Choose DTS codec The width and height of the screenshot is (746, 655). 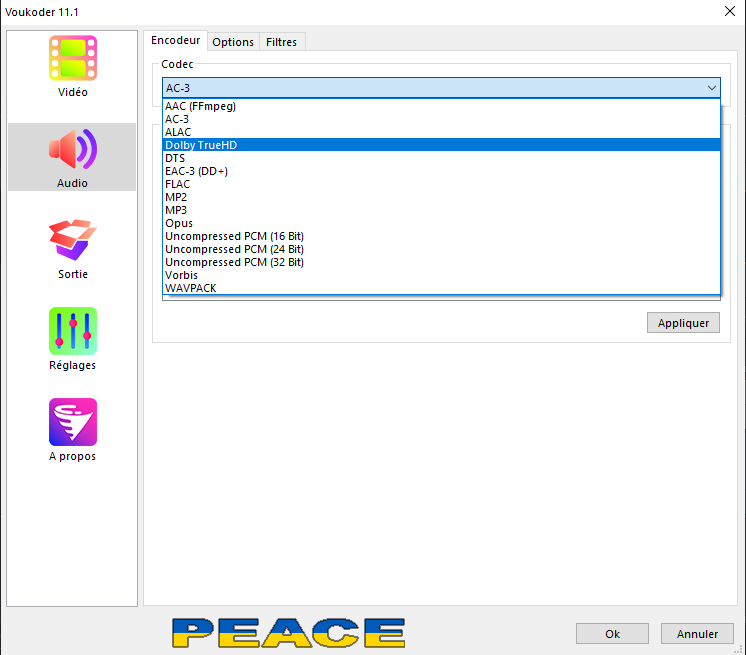441,158
